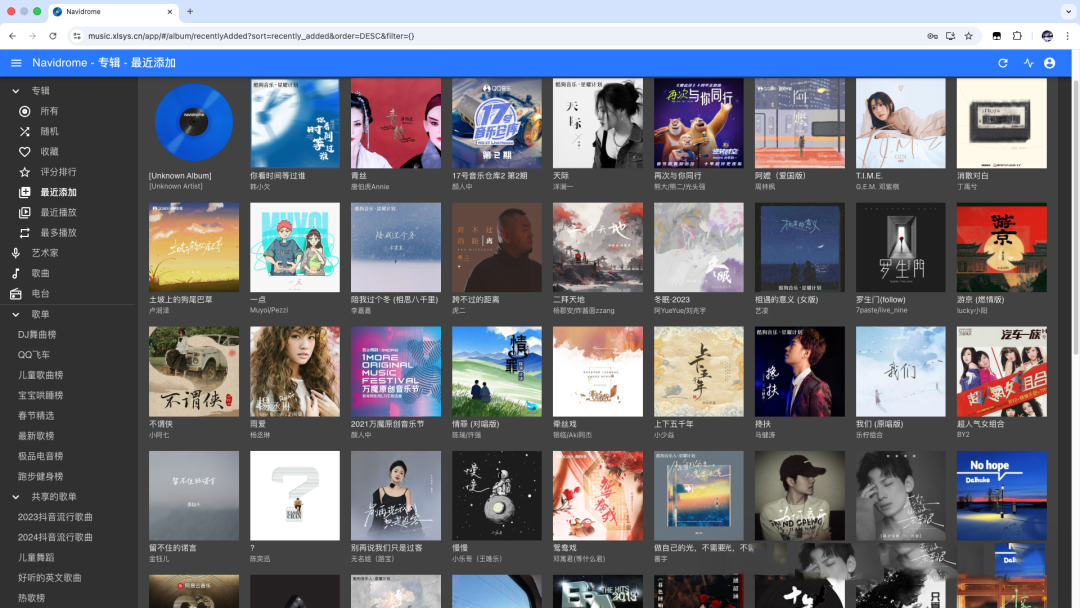1080x608 pixels.
Task: Open 评分排行 star rating list
Action: click(25, 172)
